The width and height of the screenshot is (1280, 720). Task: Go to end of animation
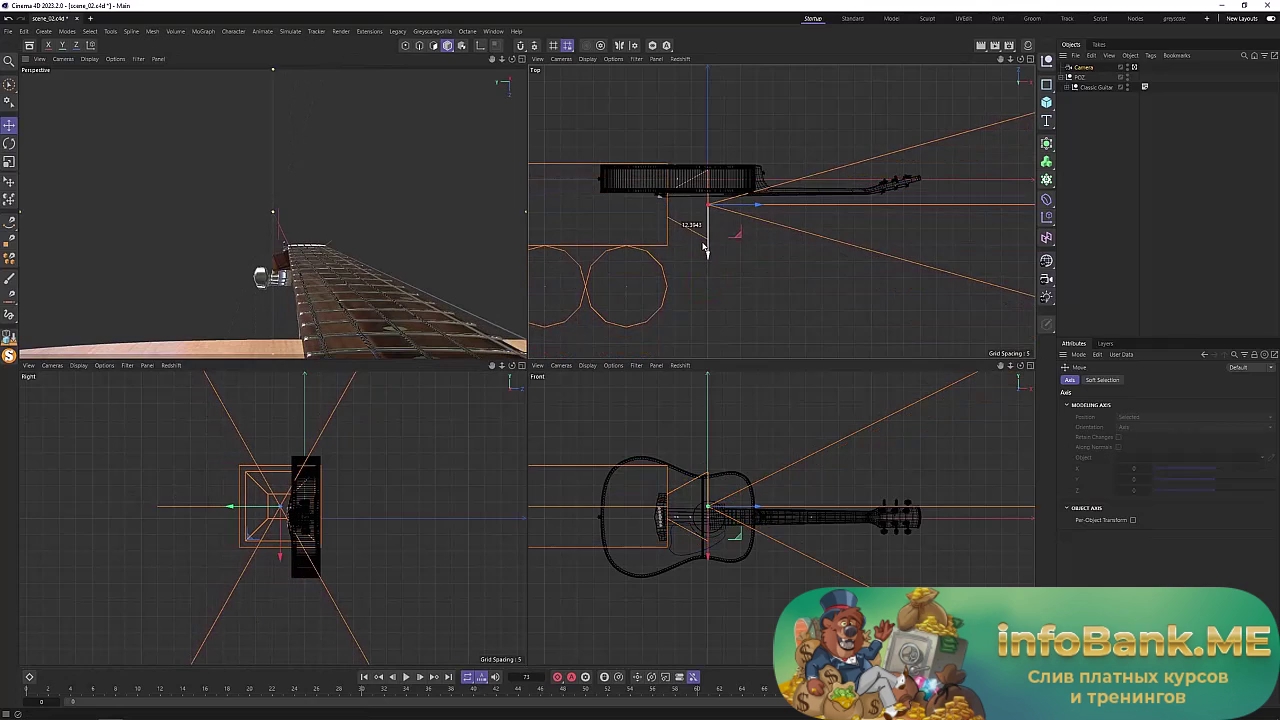(448, 677)
